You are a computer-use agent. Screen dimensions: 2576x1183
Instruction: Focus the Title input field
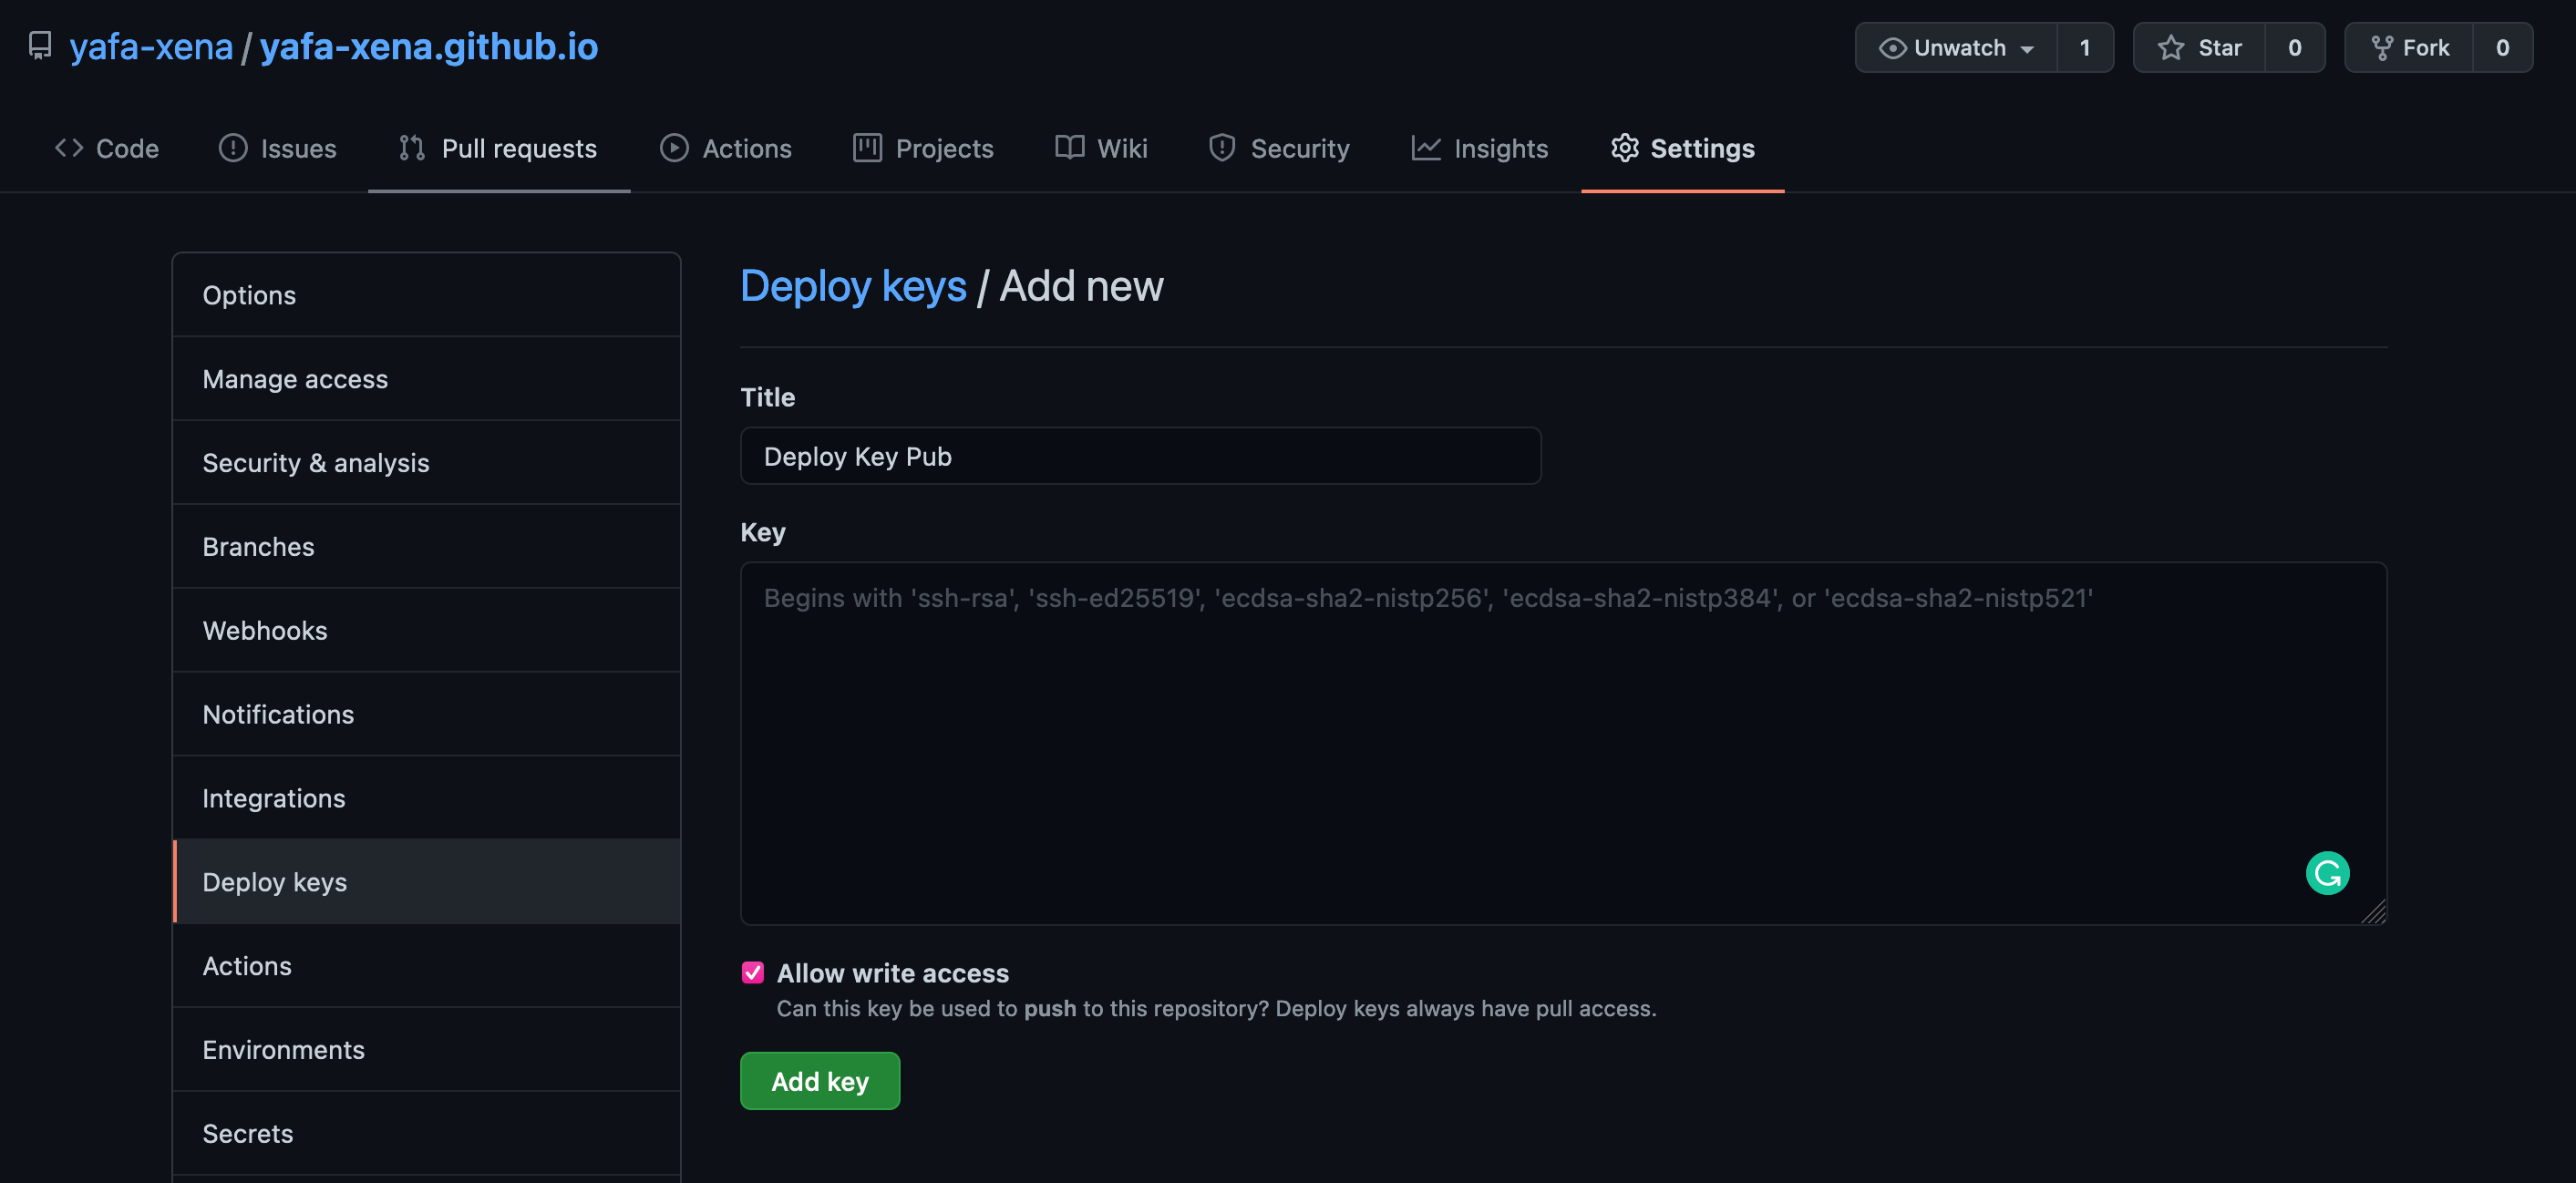tap(1141, 456)
